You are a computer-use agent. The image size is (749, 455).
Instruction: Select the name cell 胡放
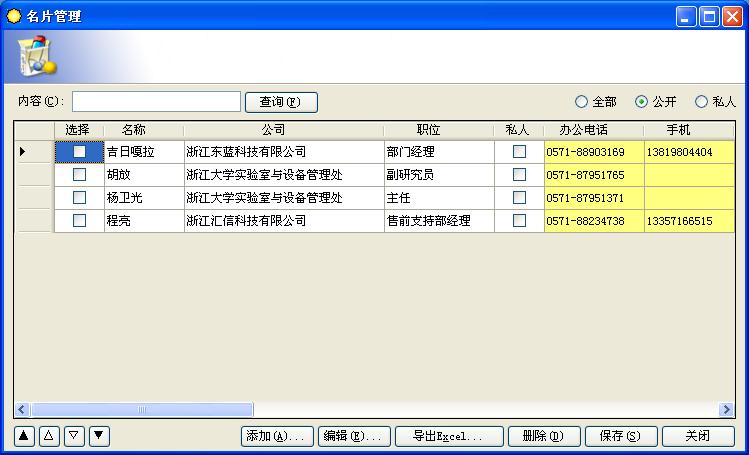(x=144, y=175)
